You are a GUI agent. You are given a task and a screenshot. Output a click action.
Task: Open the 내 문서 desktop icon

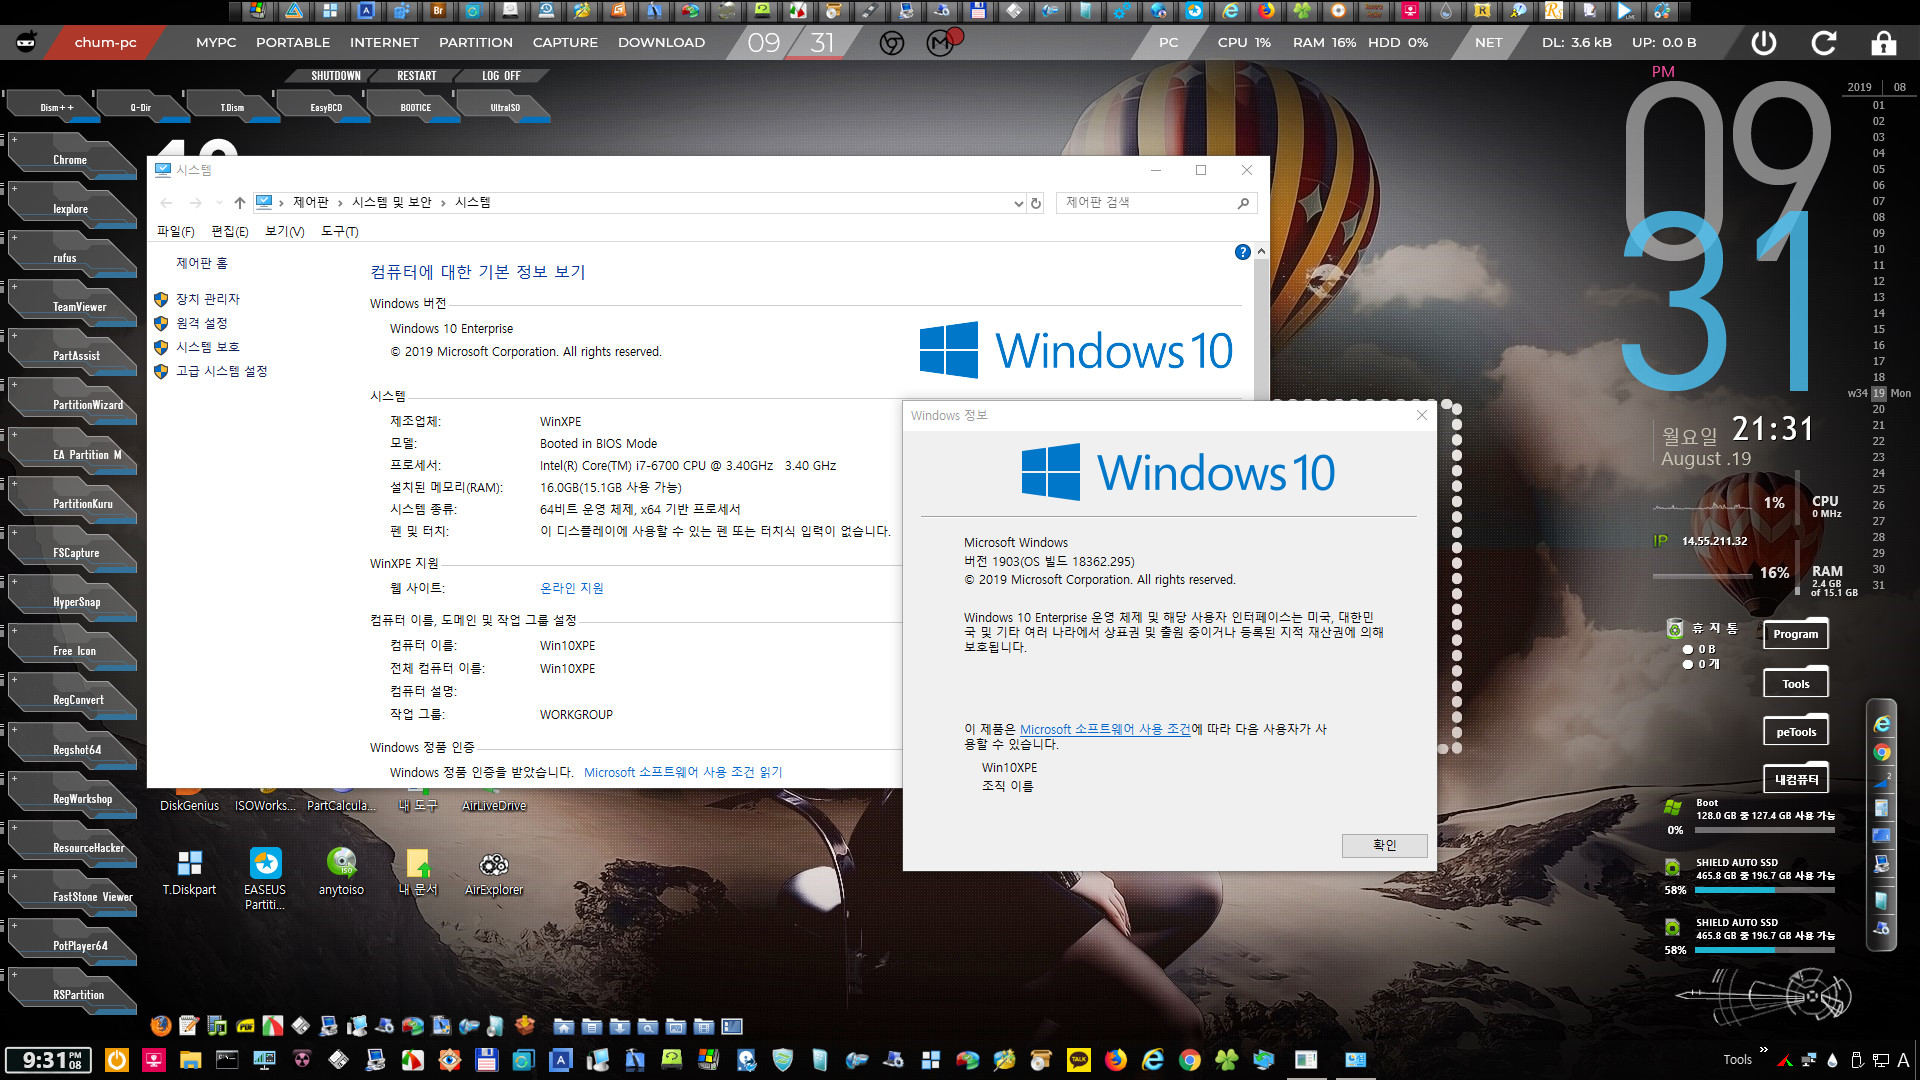click(418, 871)
